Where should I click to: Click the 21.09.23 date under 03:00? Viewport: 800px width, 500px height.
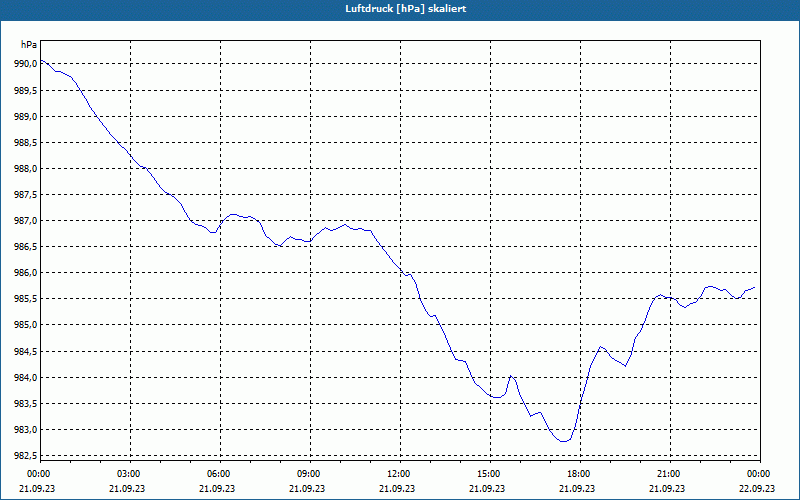click(127, 488)
